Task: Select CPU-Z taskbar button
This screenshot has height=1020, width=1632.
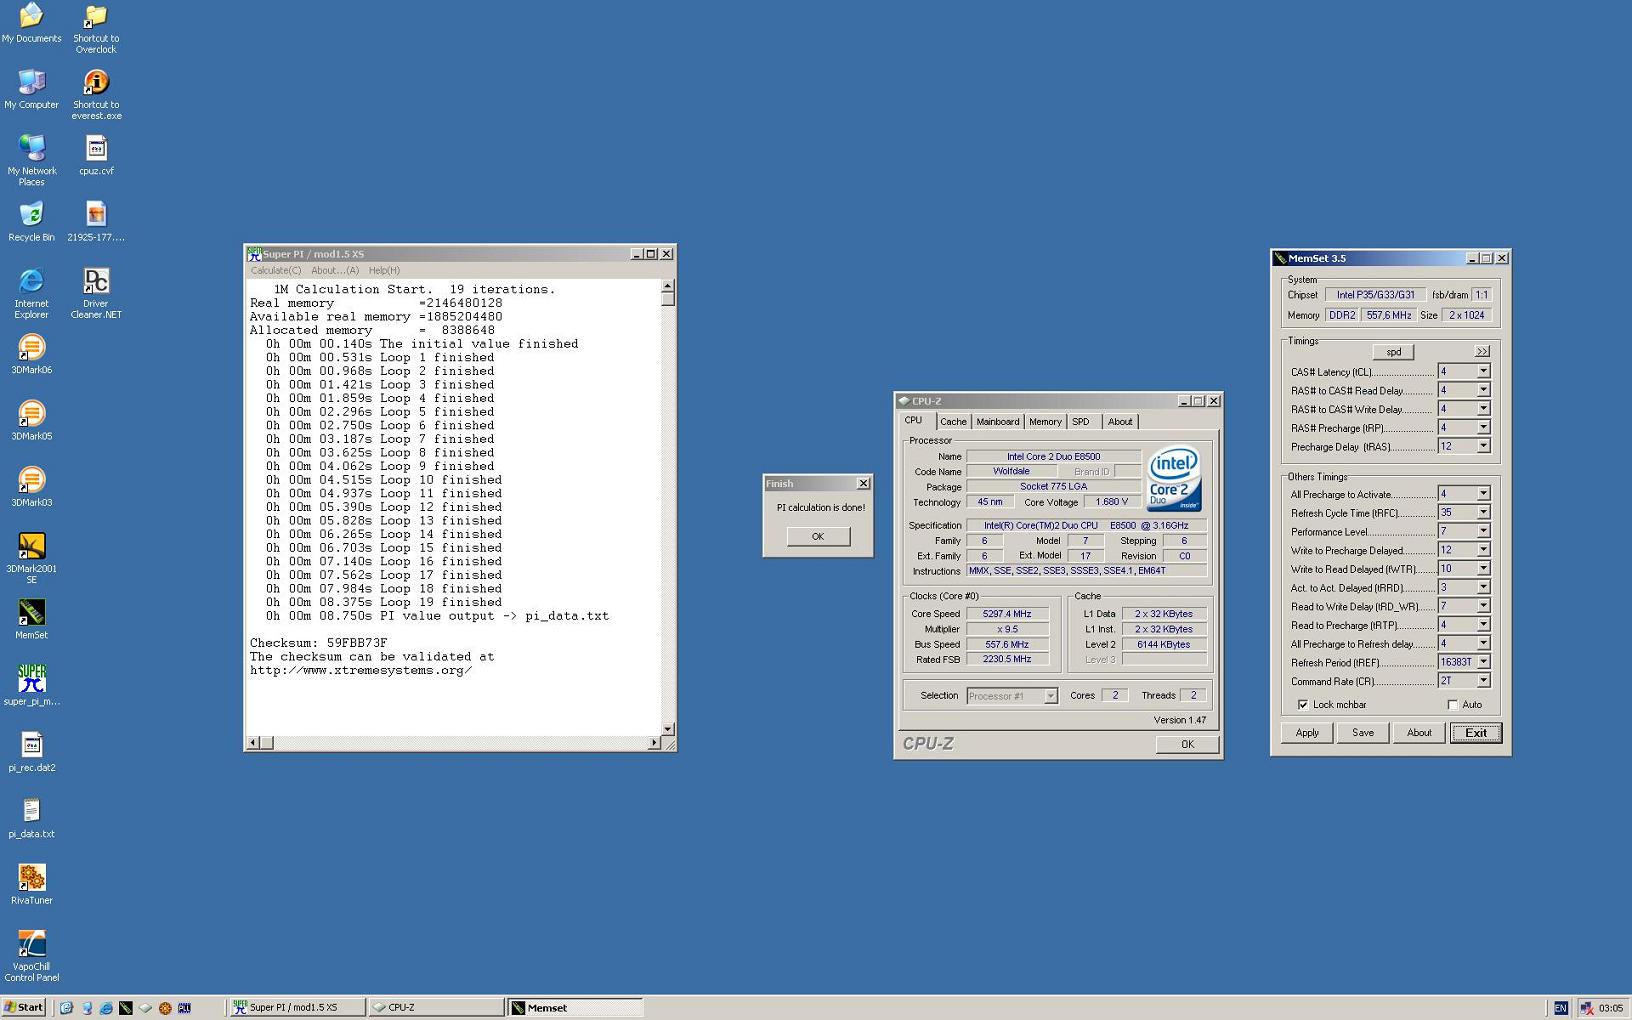Action: click(436, 1008)
